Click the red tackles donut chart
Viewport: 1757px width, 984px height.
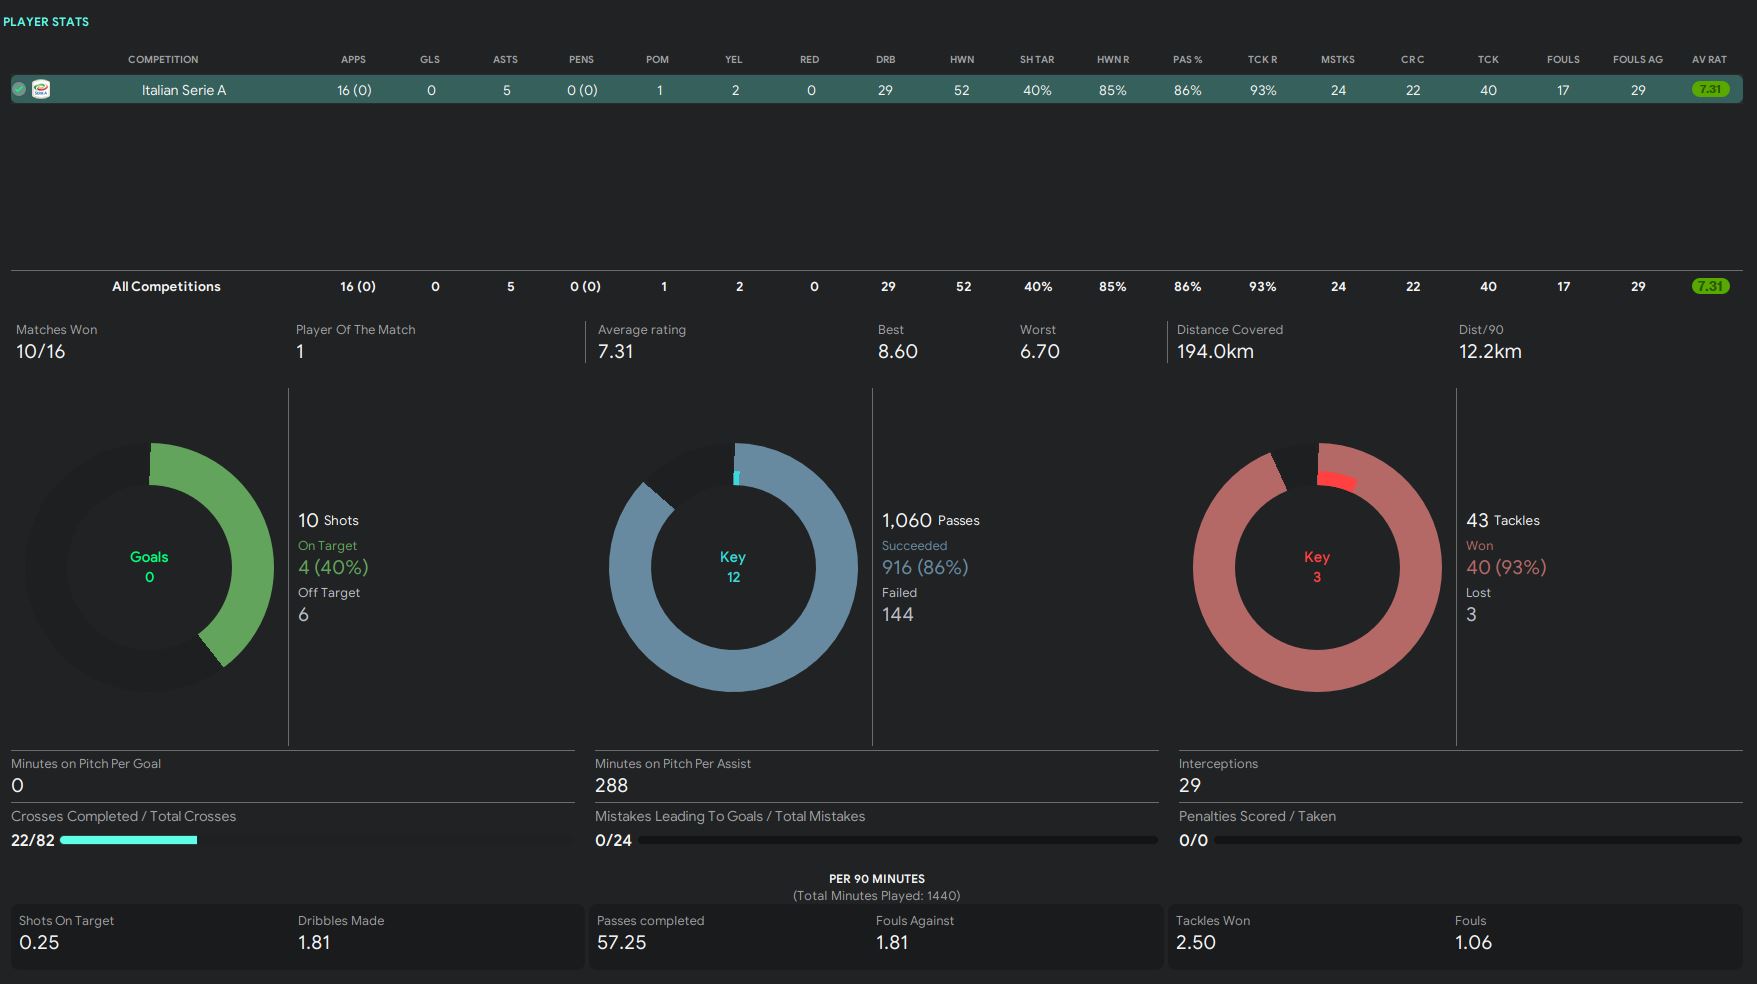pyautogui.click(x=1316, y=669)
